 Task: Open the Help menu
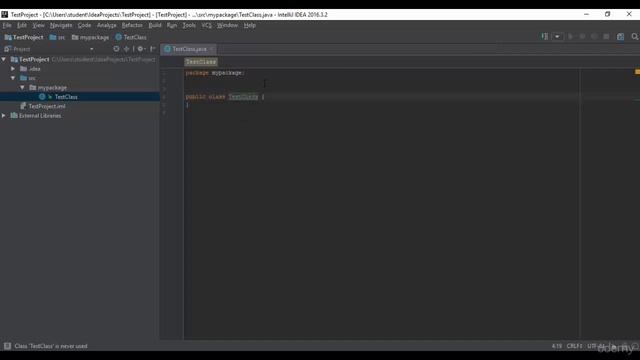tap(250, 25)
